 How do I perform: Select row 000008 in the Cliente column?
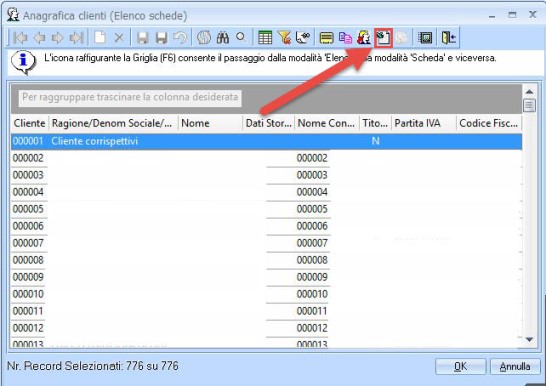click(28, 260)
